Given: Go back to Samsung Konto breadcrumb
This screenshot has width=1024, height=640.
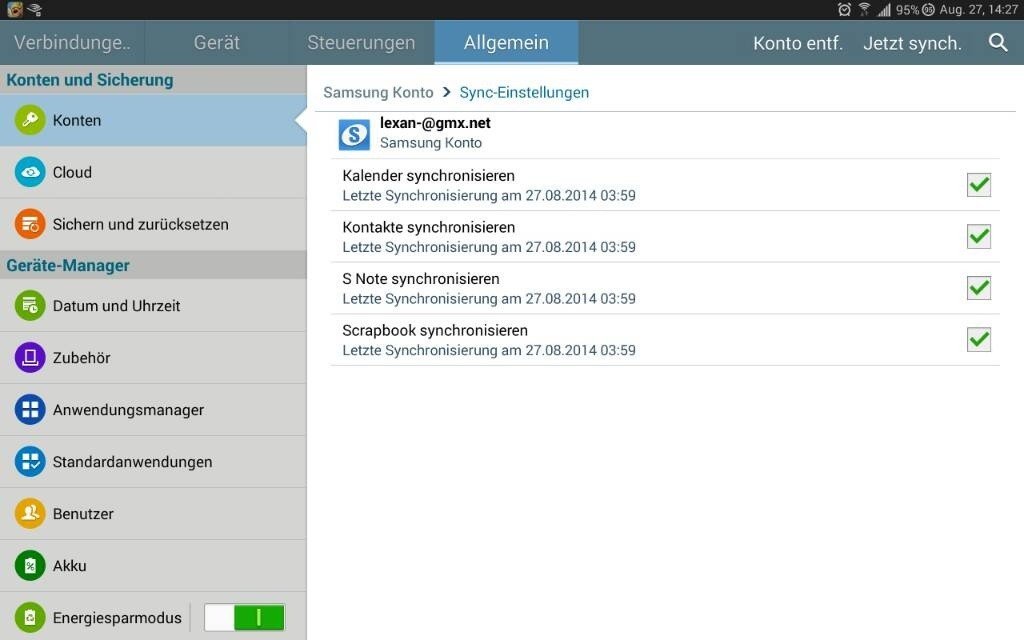Looking at the screenshot, I should coord(378,92).
